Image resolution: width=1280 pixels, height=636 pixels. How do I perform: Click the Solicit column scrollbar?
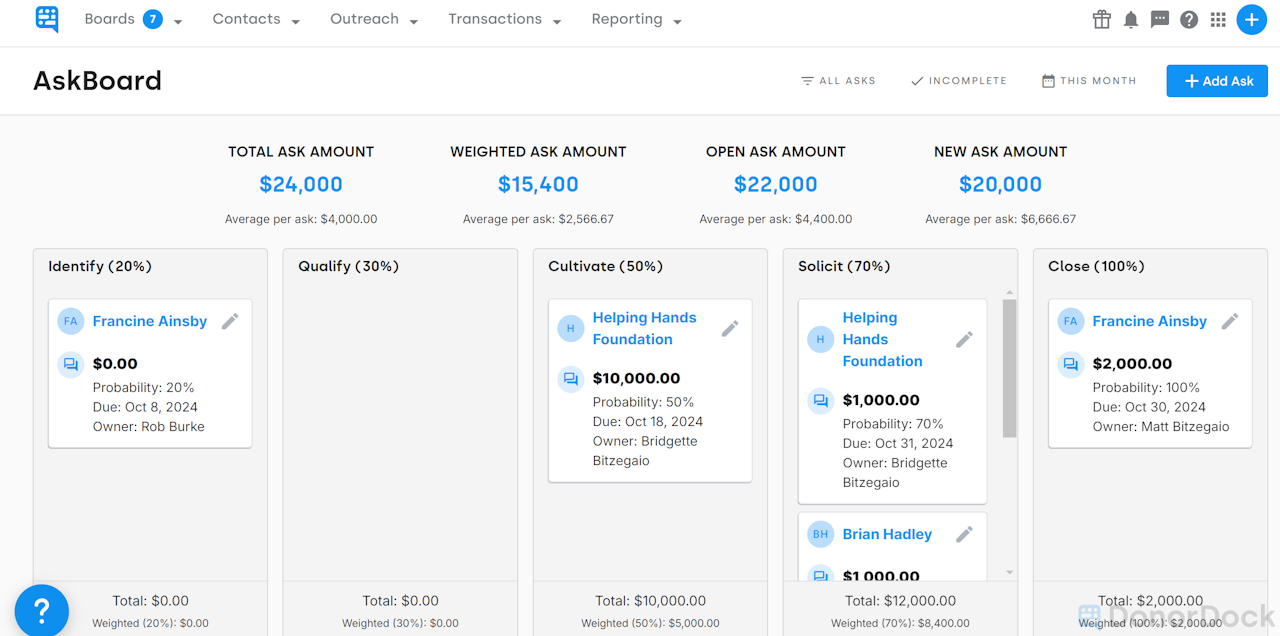point(1010,368)
